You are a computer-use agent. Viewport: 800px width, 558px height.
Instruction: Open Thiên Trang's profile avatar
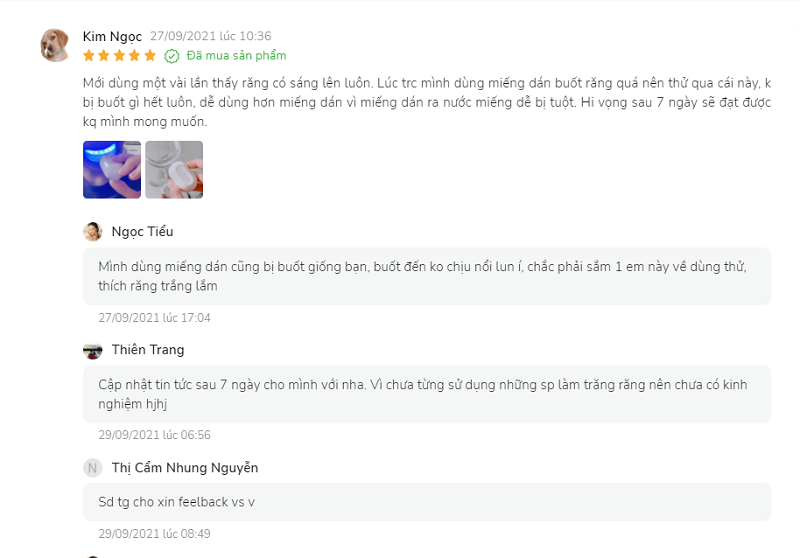pyautogui.click(x=93, y=350)
